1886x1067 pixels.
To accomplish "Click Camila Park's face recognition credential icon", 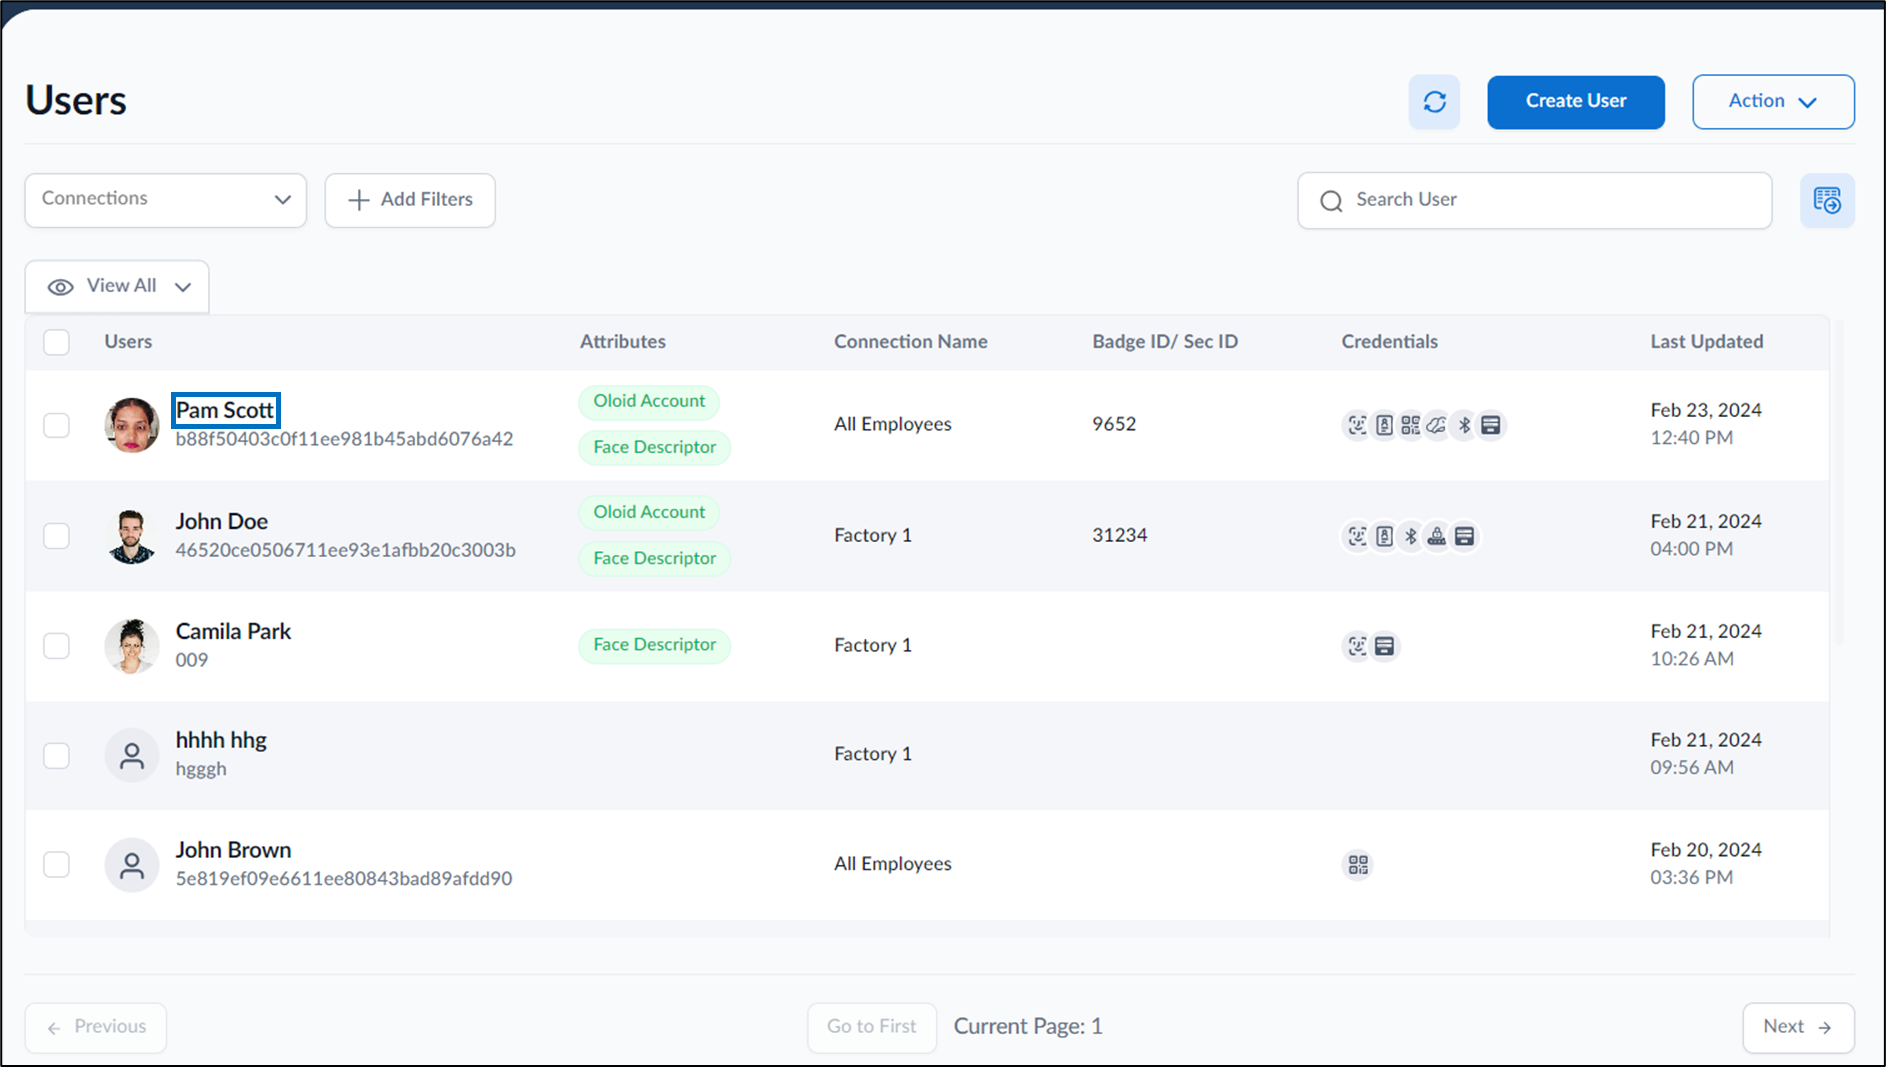I will 1357,646.
